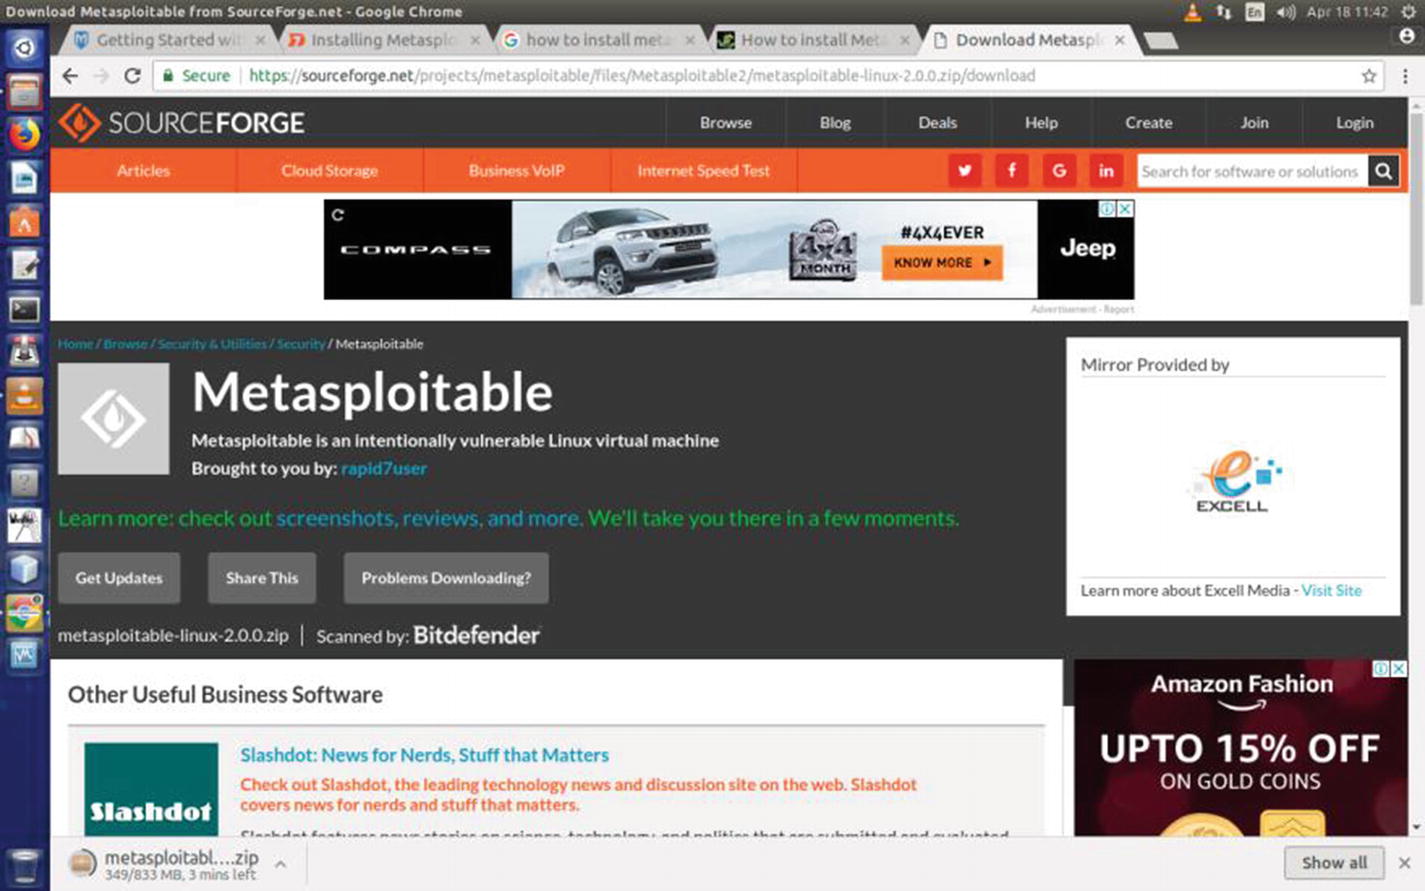The image size is (1425, 891).
Task: Click the Home breadcrumb link
Action: pos(75,344)
